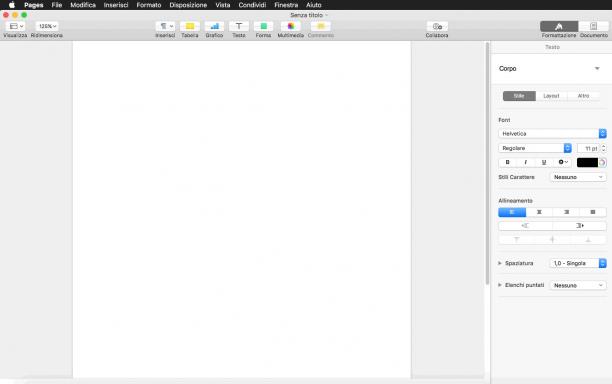Increase the paragraph indent
The height and width of the screenshot is (384, 612).
pyautogui.click(x=580, y=226)
